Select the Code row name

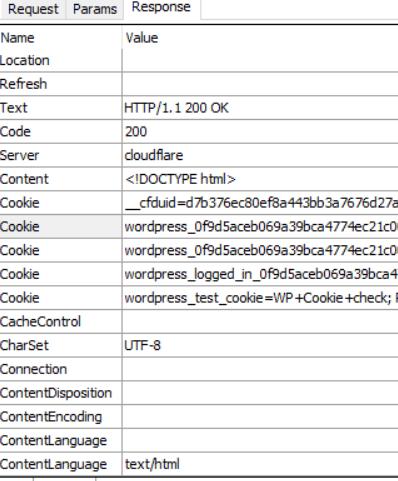[15, 132]
